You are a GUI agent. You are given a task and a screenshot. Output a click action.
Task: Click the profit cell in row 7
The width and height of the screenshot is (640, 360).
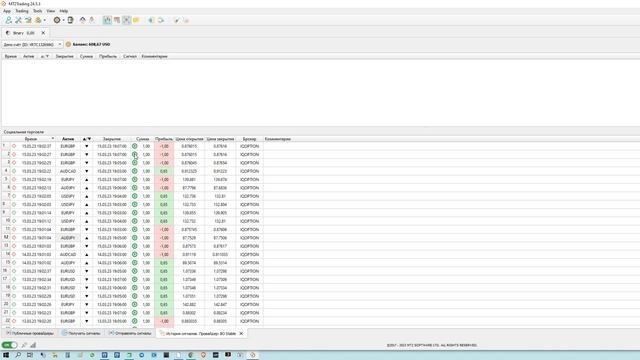(164, 196)
